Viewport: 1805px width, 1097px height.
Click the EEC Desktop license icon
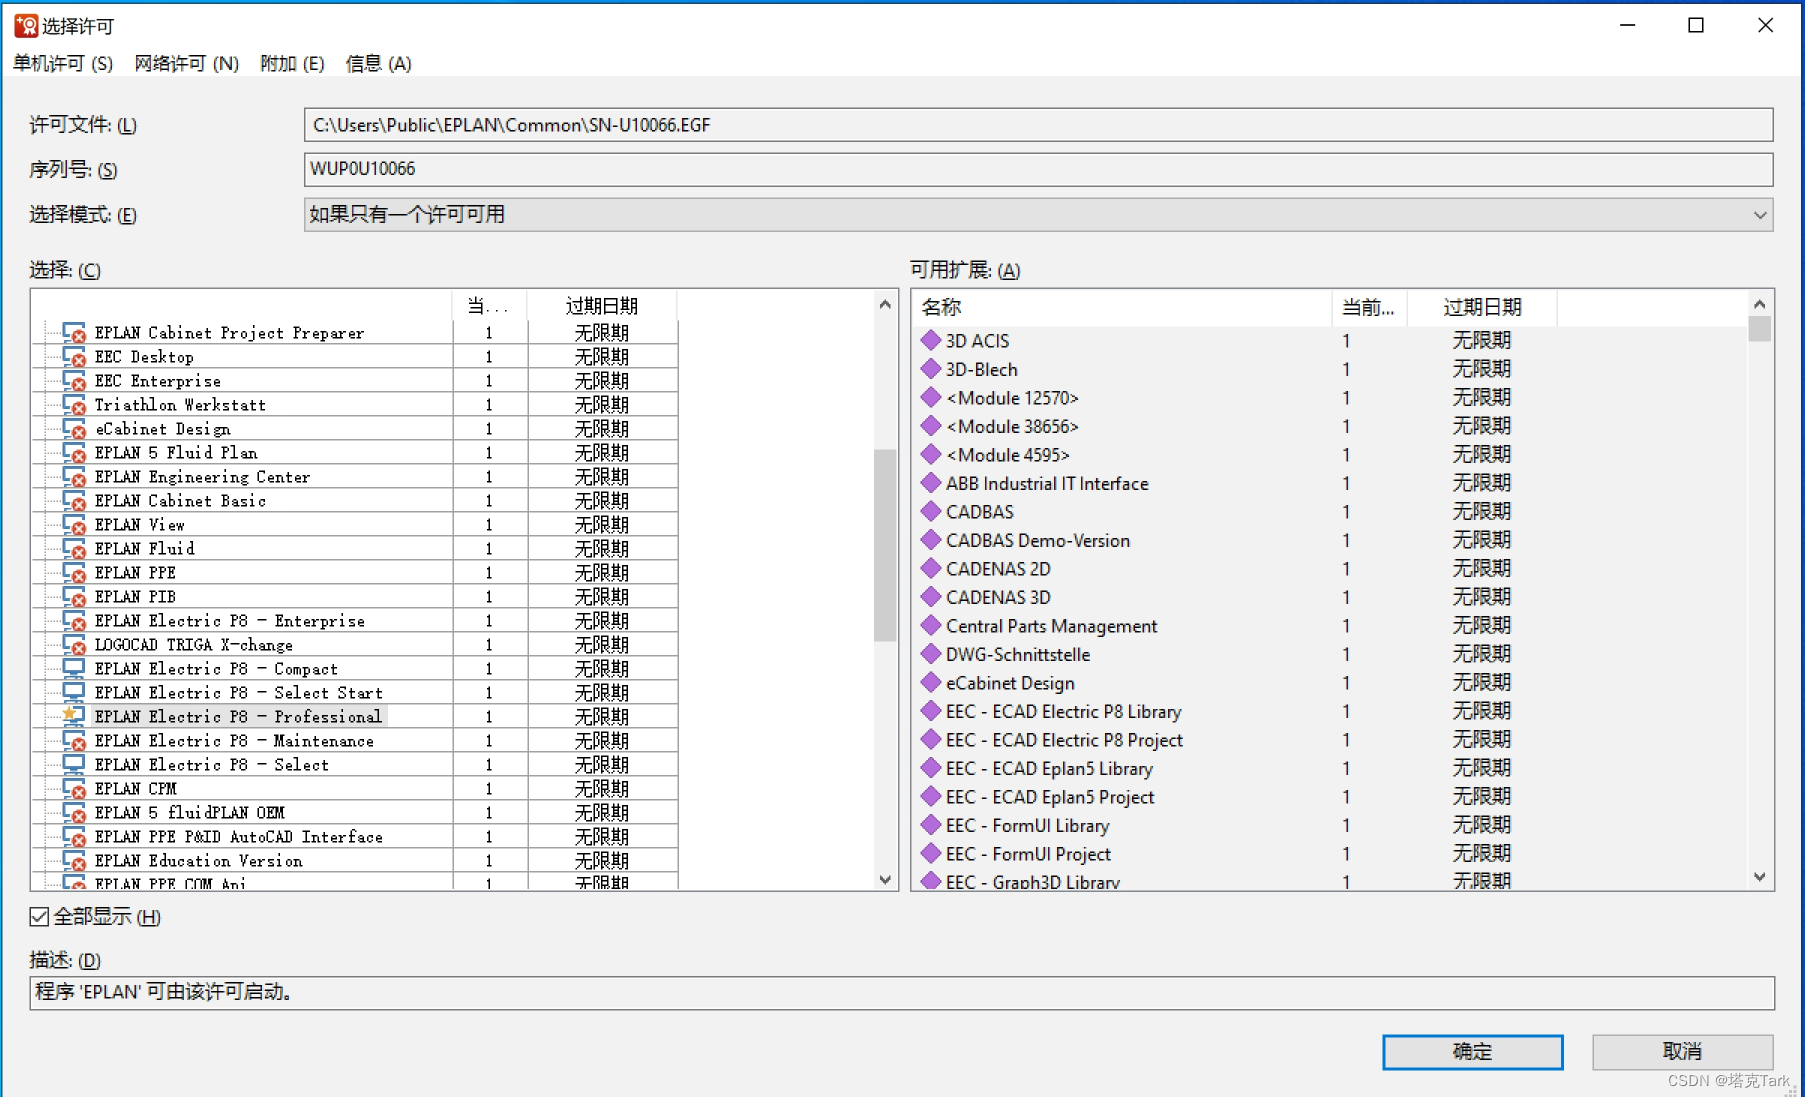point(74,357)
